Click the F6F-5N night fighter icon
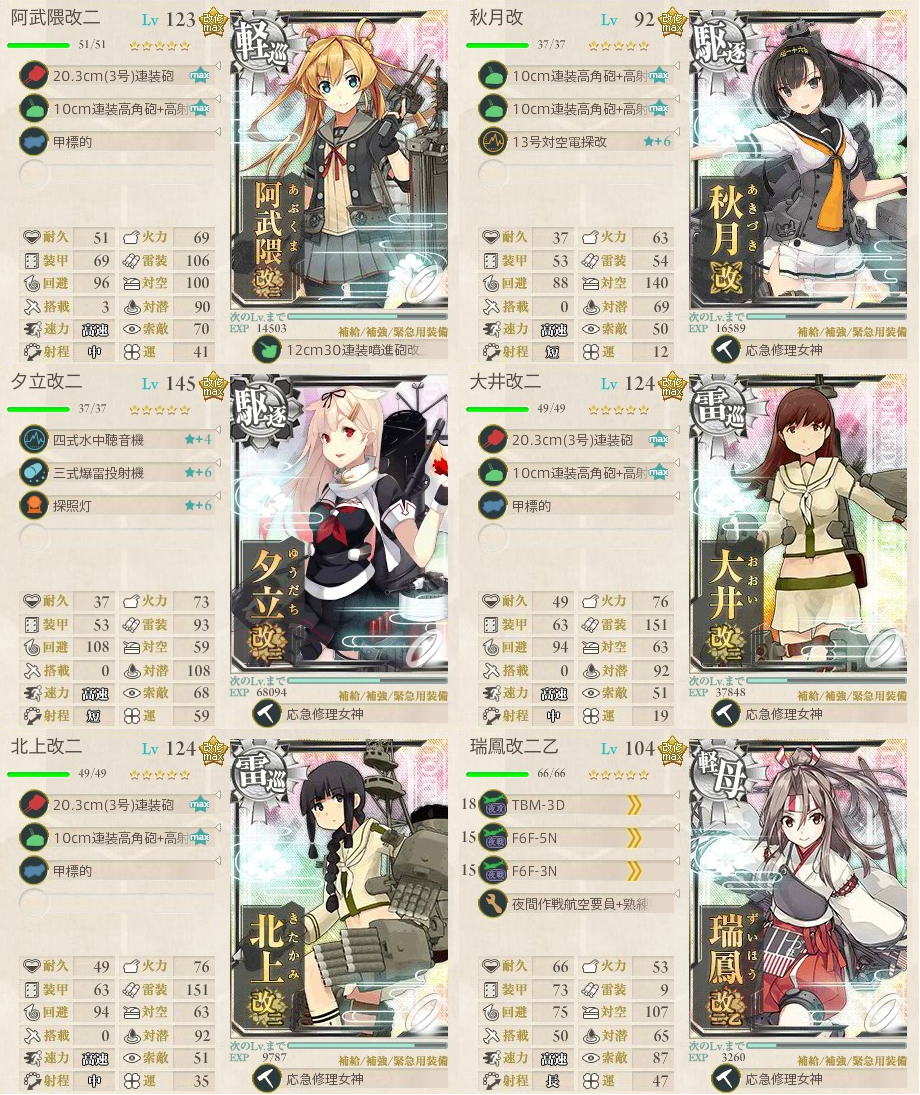 click(x=493, y=838)
